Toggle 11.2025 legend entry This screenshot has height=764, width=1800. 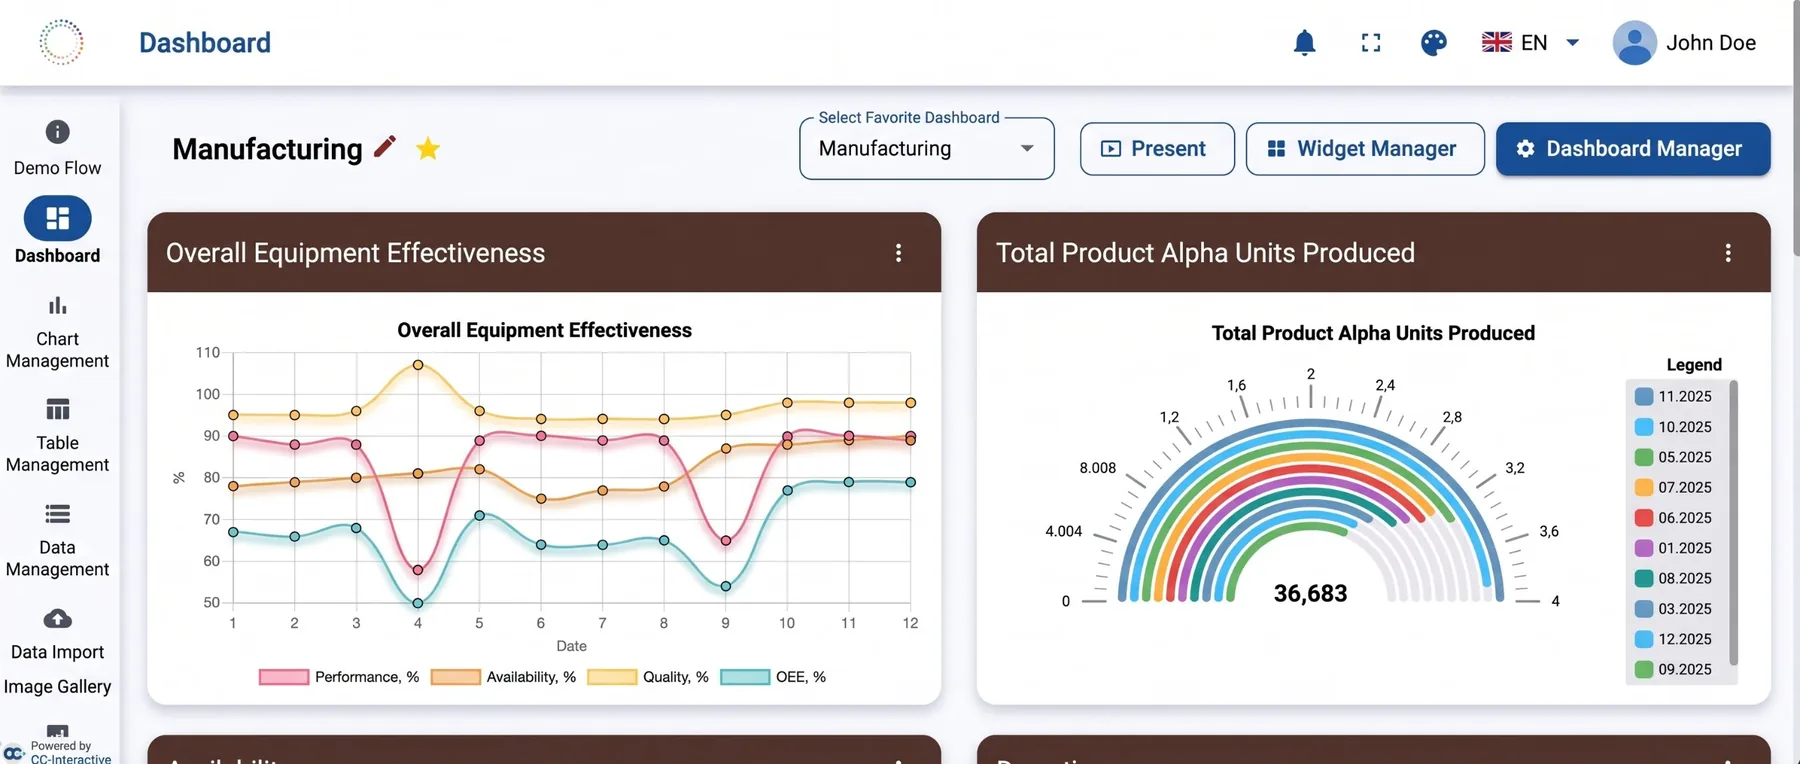1673,396
